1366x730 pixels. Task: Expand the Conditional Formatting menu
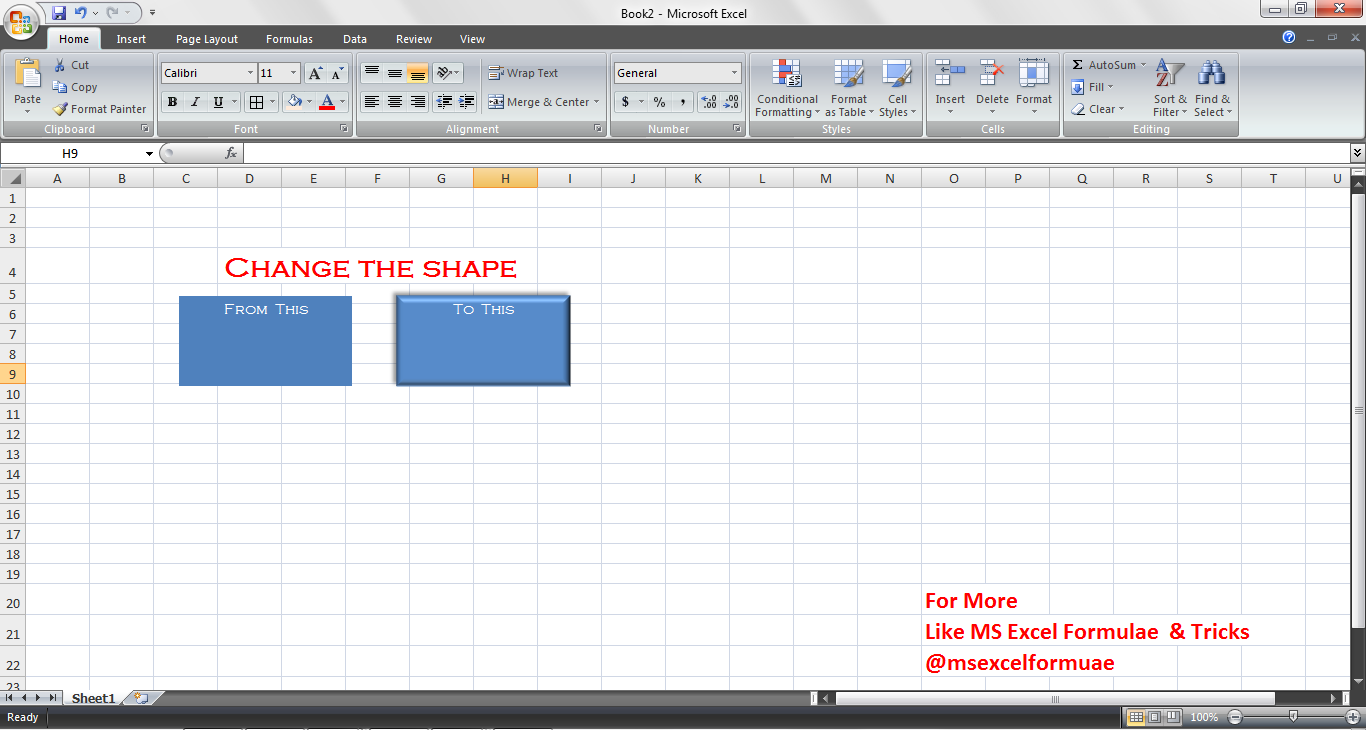[x=787, y=88]
